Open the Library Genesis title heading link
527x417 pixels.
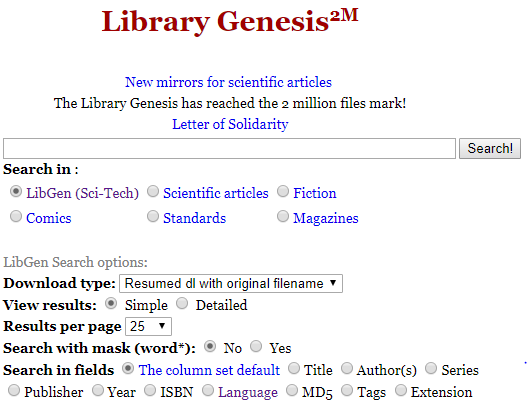pyautogui.click(x=230, y=21)
